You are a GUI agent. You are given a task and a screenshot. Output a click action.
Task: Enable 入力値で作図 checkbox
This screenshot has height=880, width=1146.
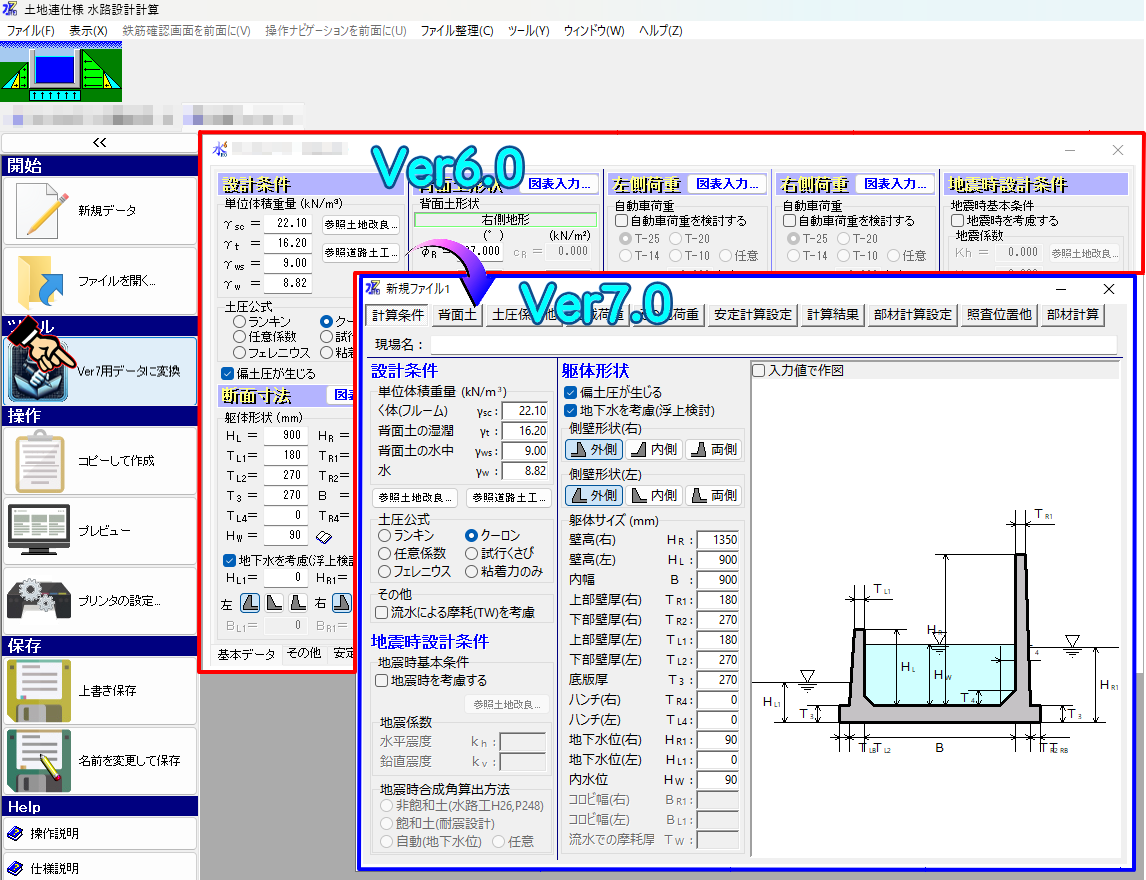click(759, 370)
